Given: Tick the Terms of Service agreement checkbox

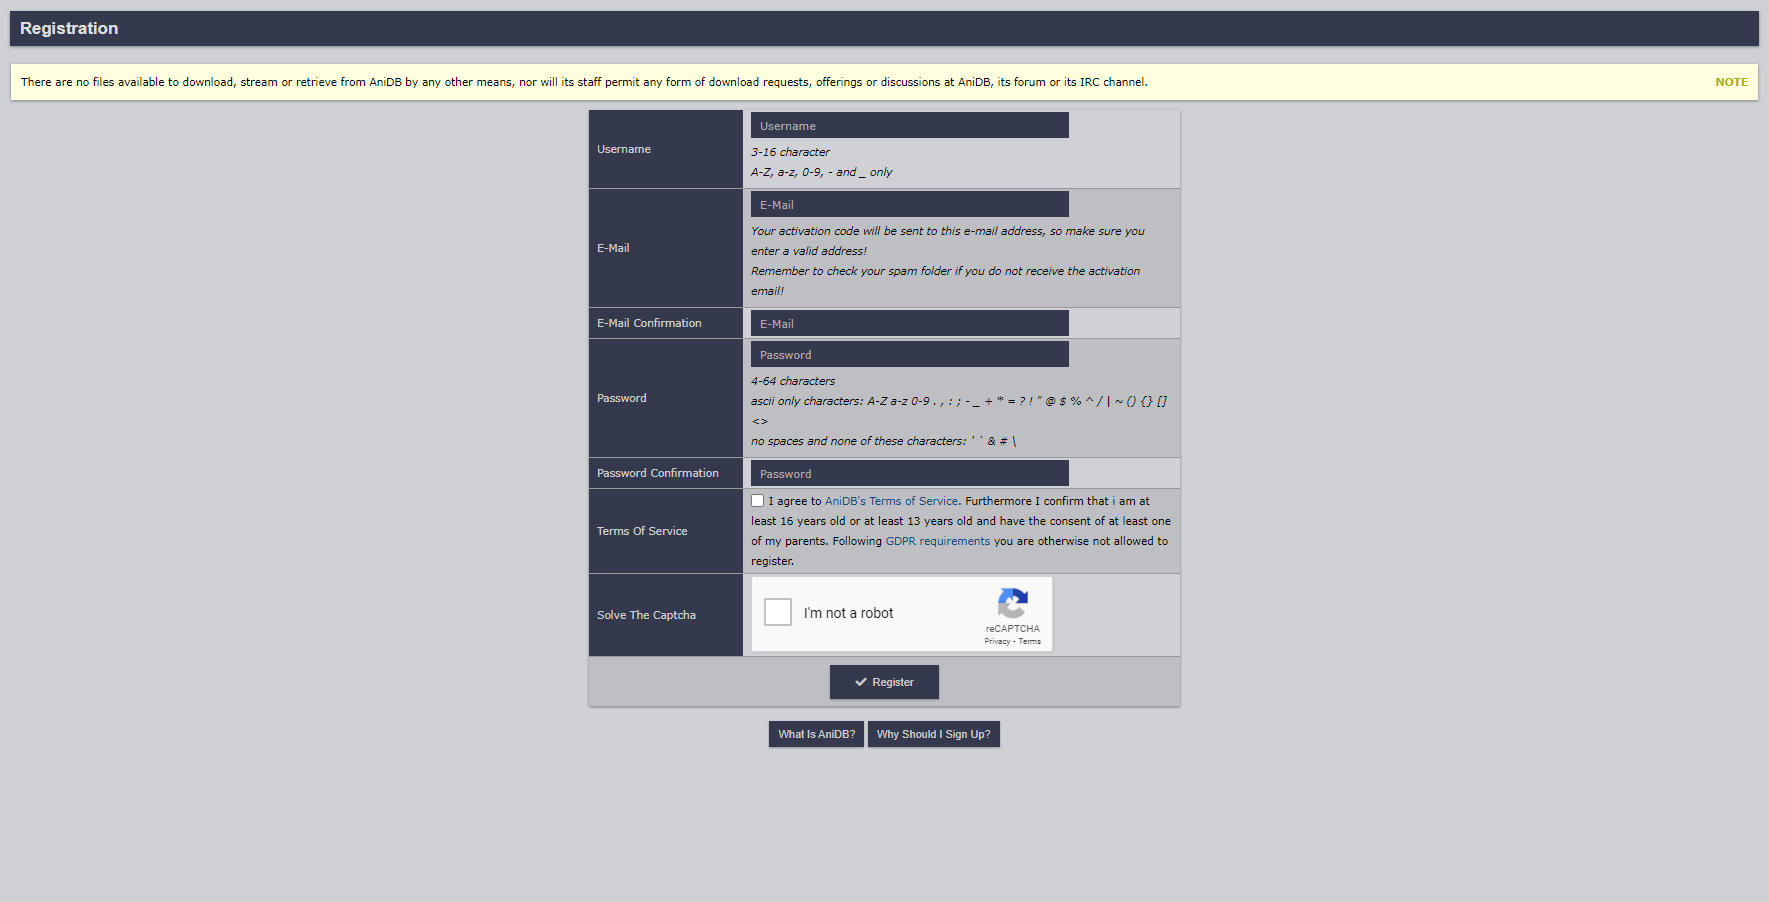Looking at the screenshot, I should tap(757, 501).
